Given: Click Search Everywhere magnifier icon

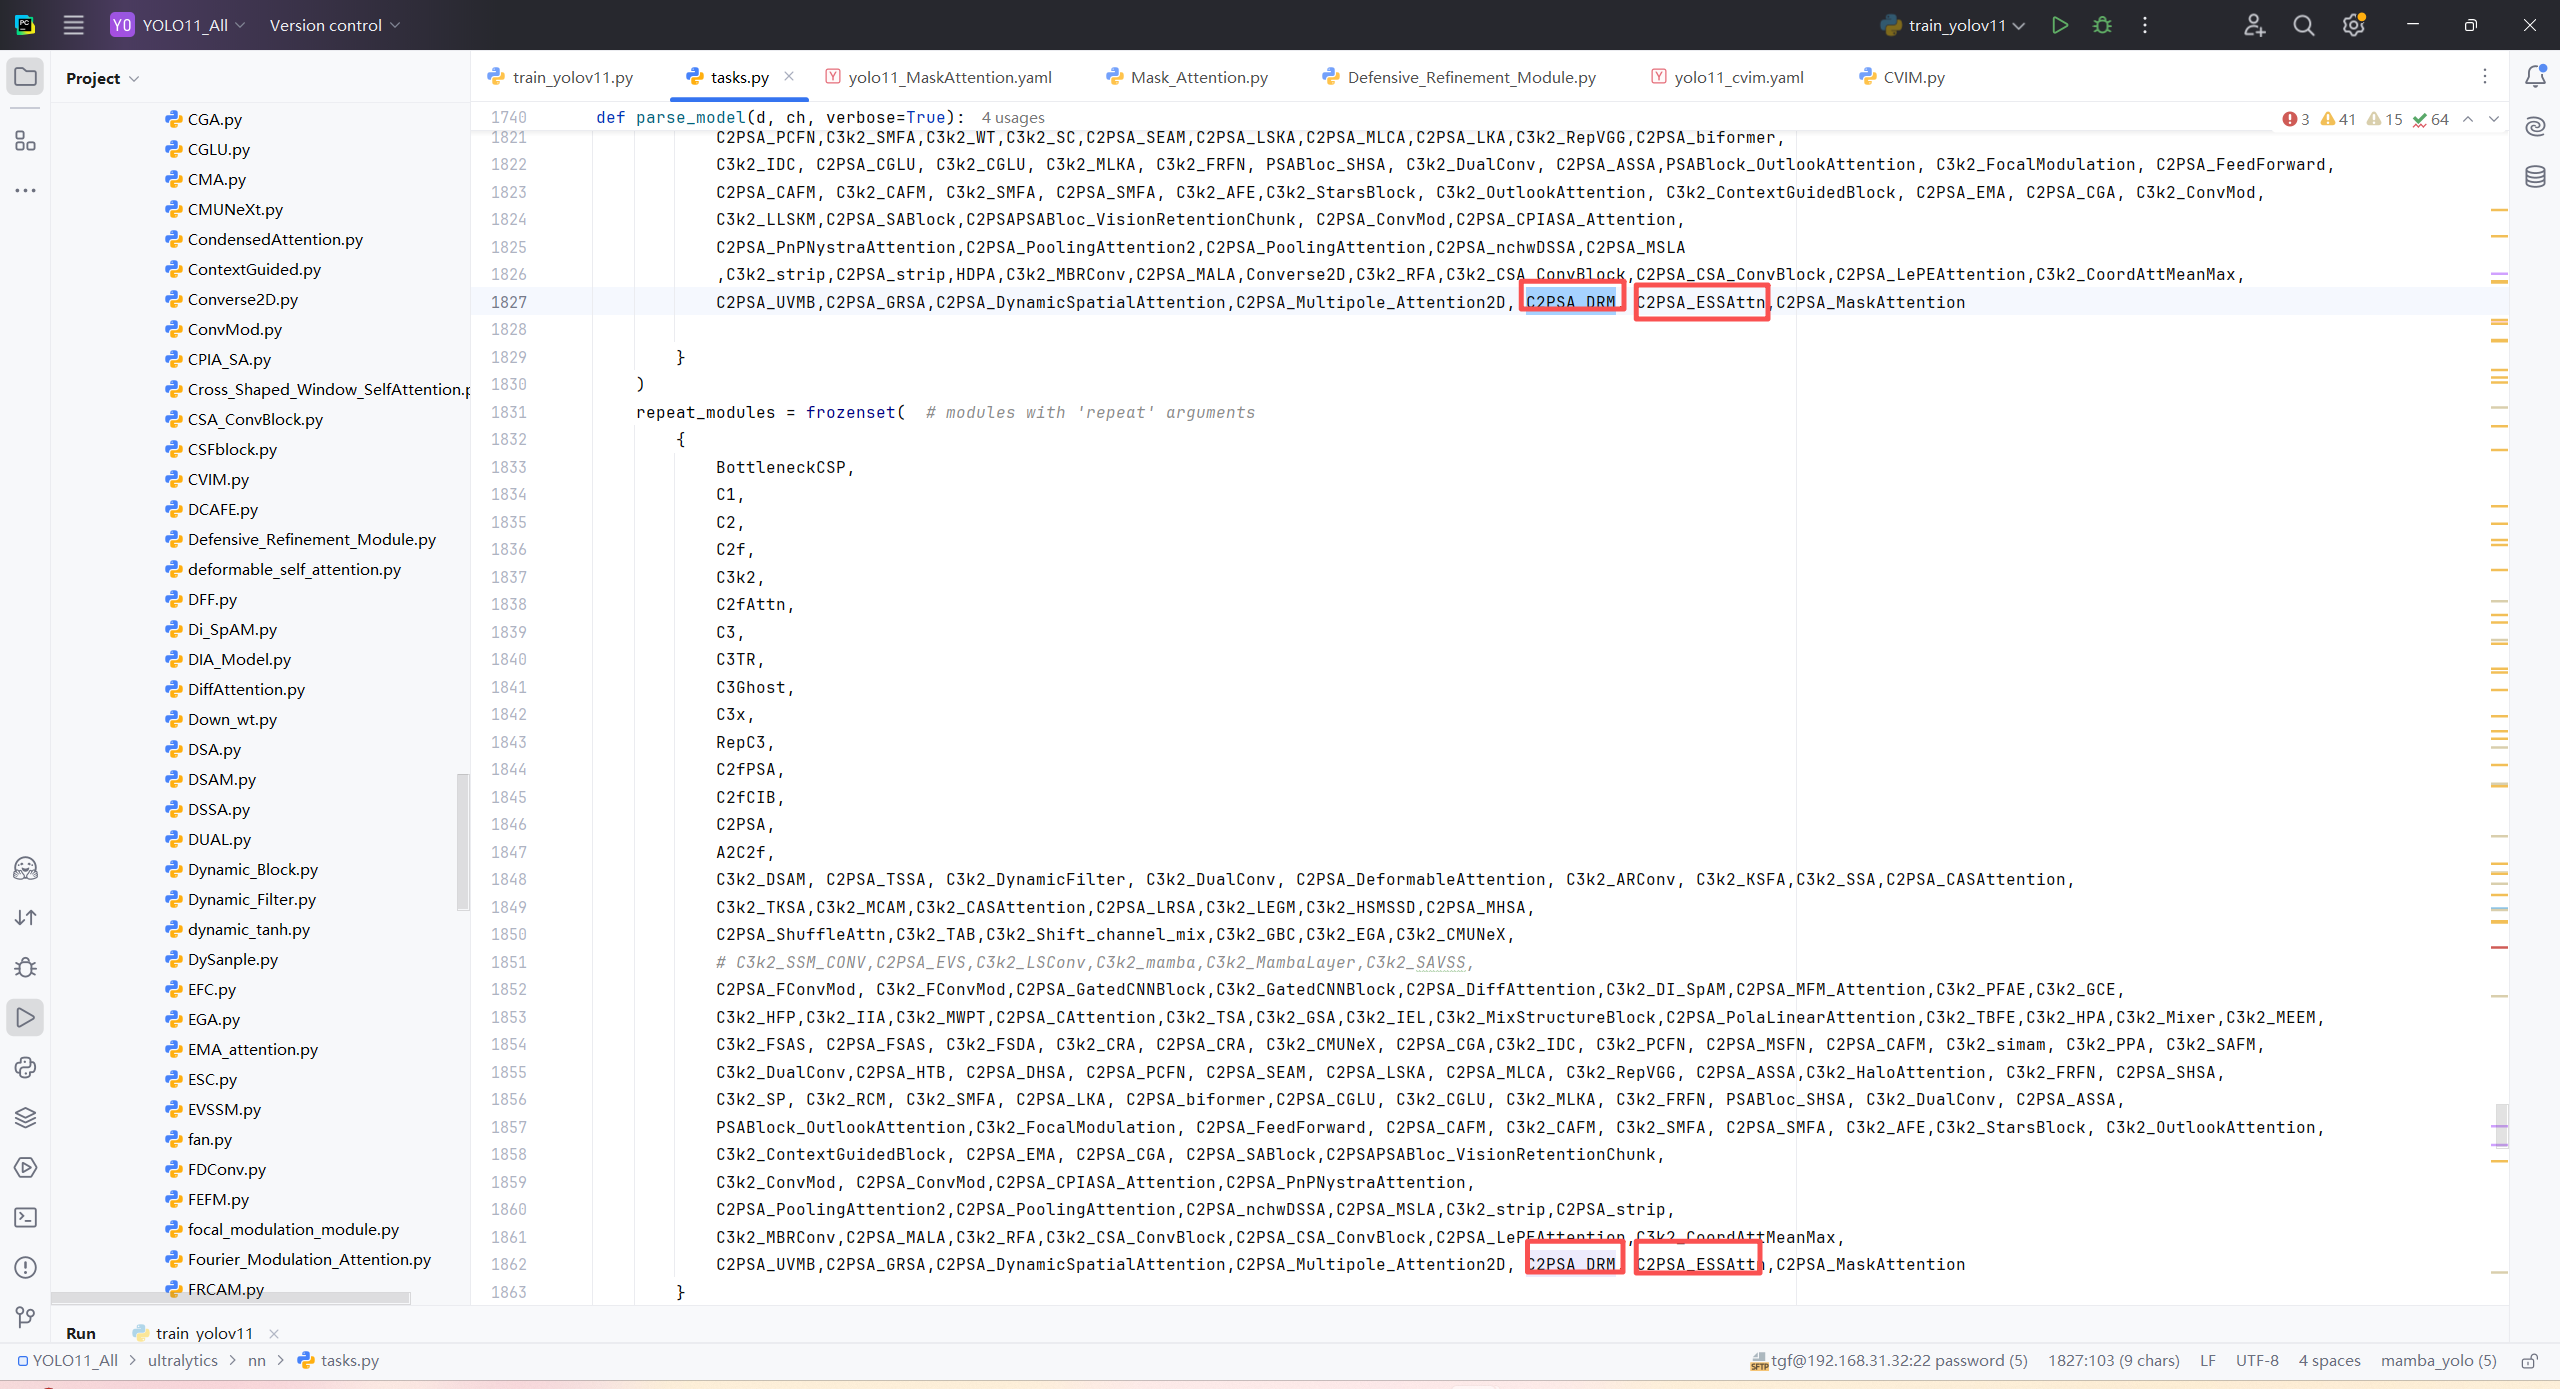Looking at the screenshot, I should (2303, 25).
